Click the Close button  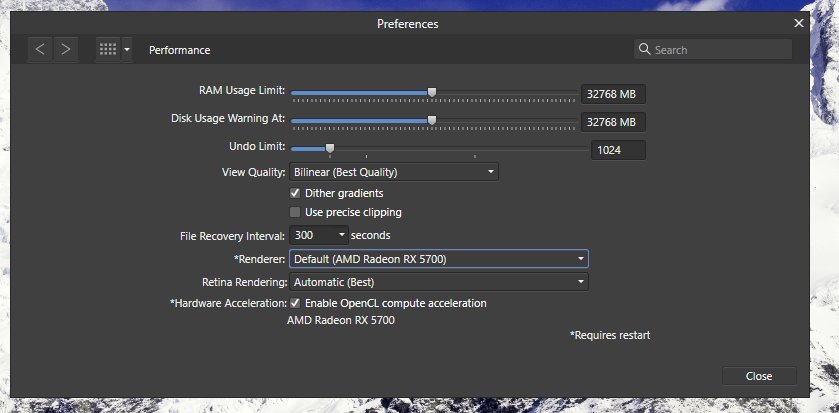(x=759, y=376)
